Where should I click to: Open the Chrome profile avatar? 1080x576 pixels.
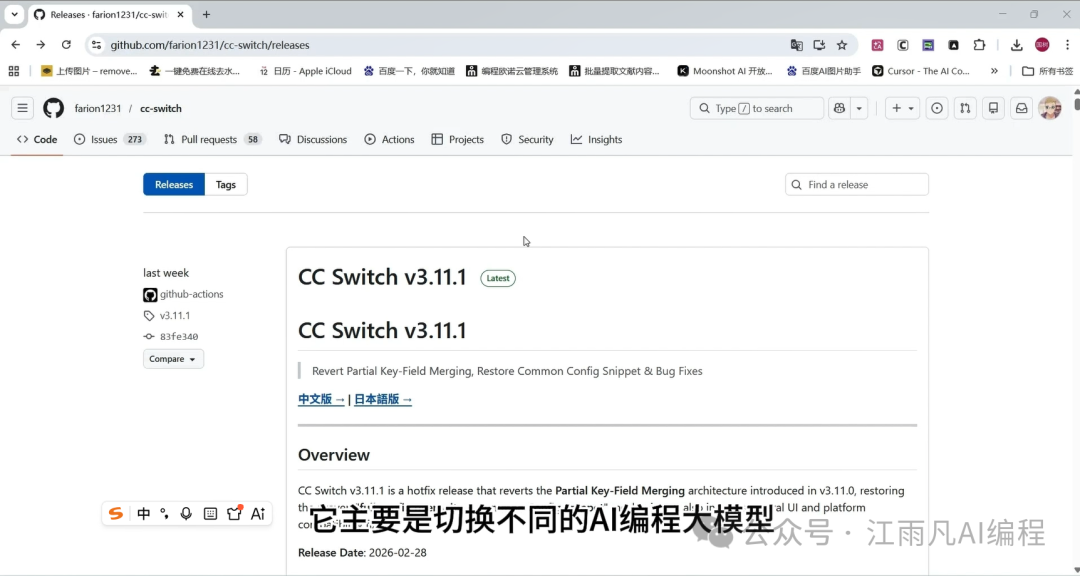coord(1042,45)
